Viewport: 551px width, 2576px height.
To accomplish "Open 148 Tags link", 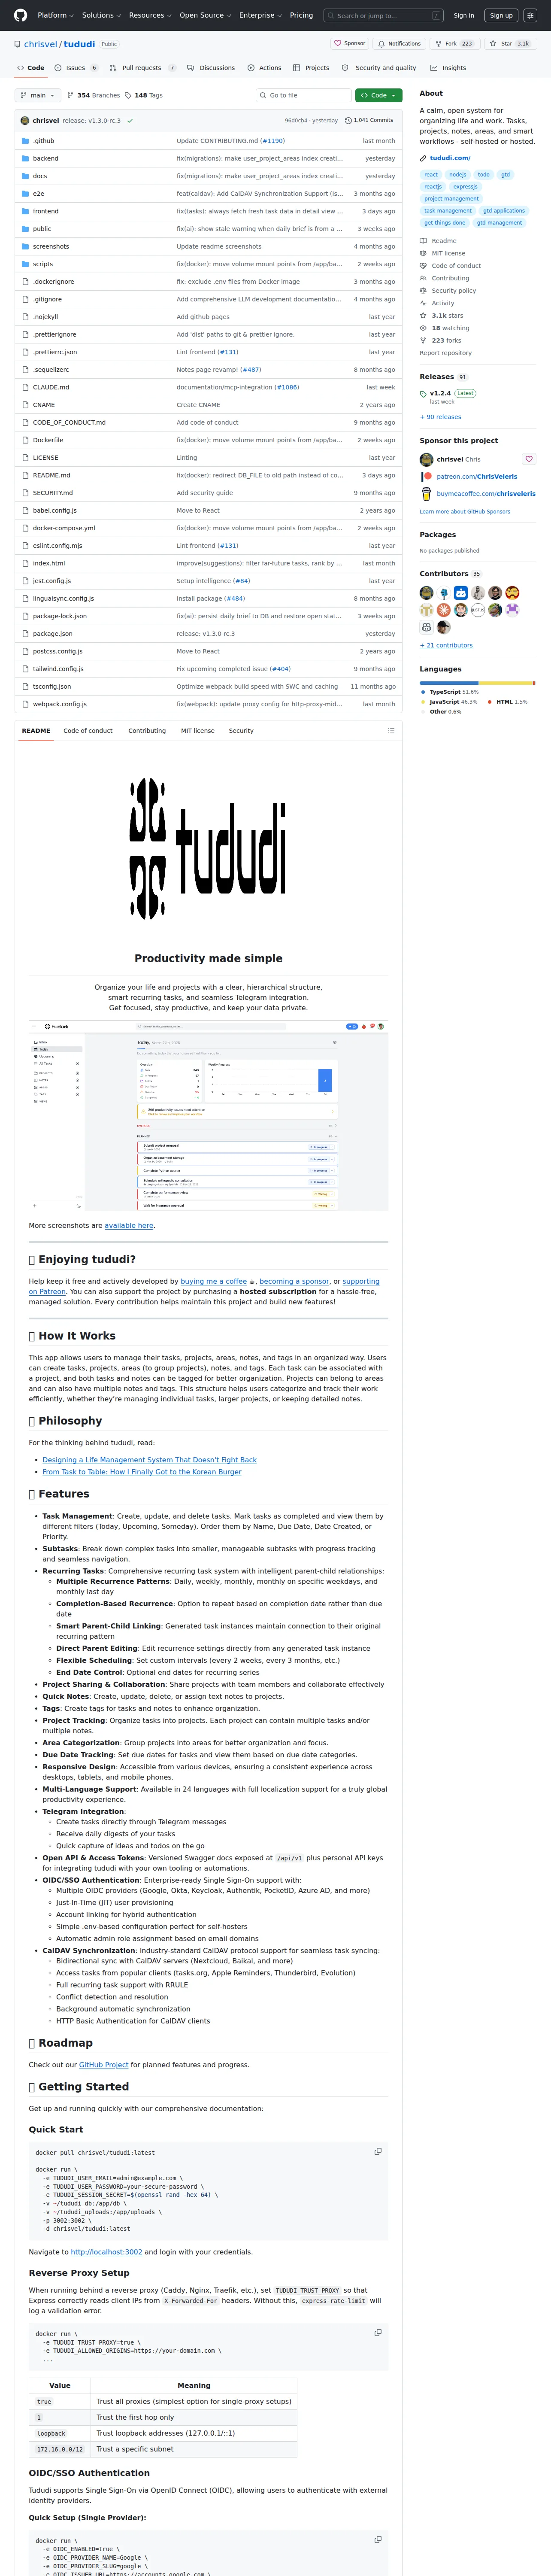I will tap(143, 95).
